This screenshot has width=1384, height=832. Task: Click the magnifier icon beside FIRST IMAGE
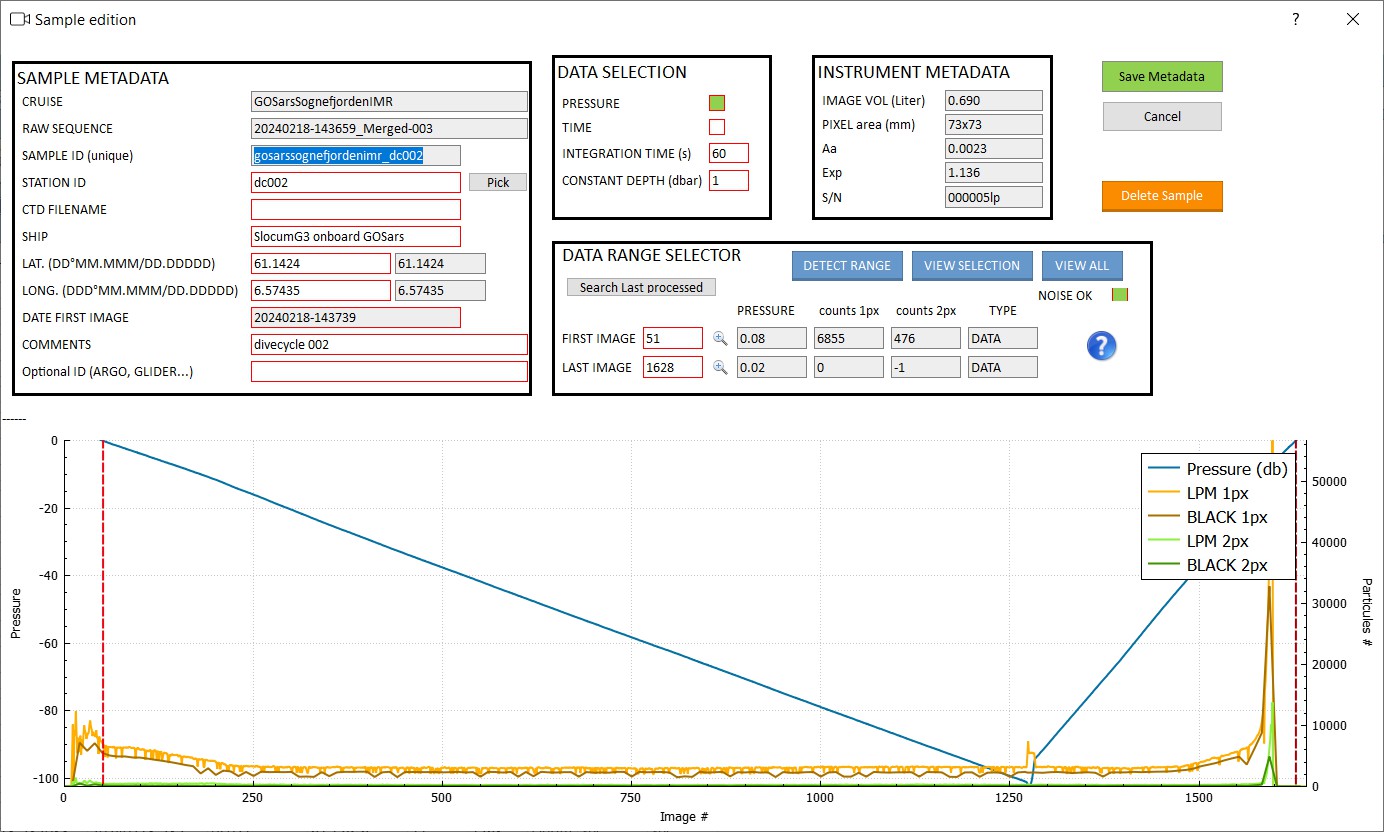point(718,338)
